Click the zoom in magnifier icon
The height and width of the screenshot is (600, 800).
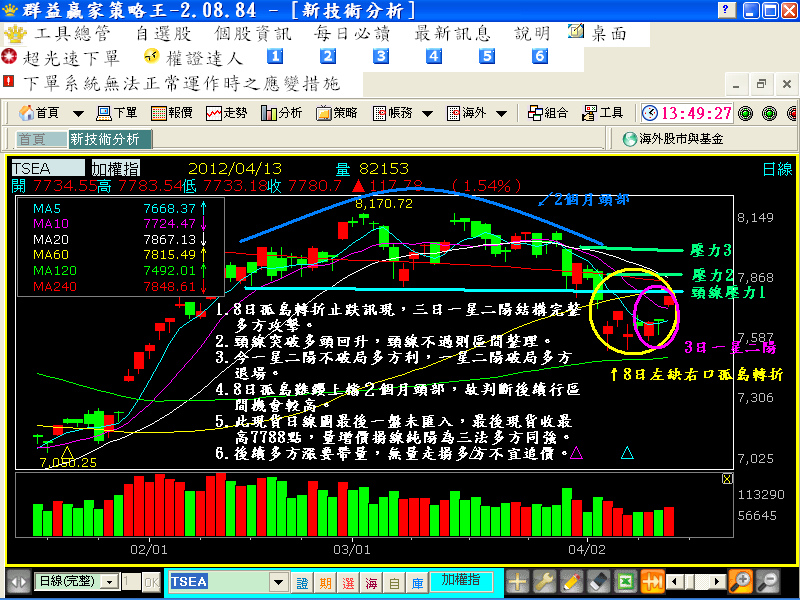740,582
